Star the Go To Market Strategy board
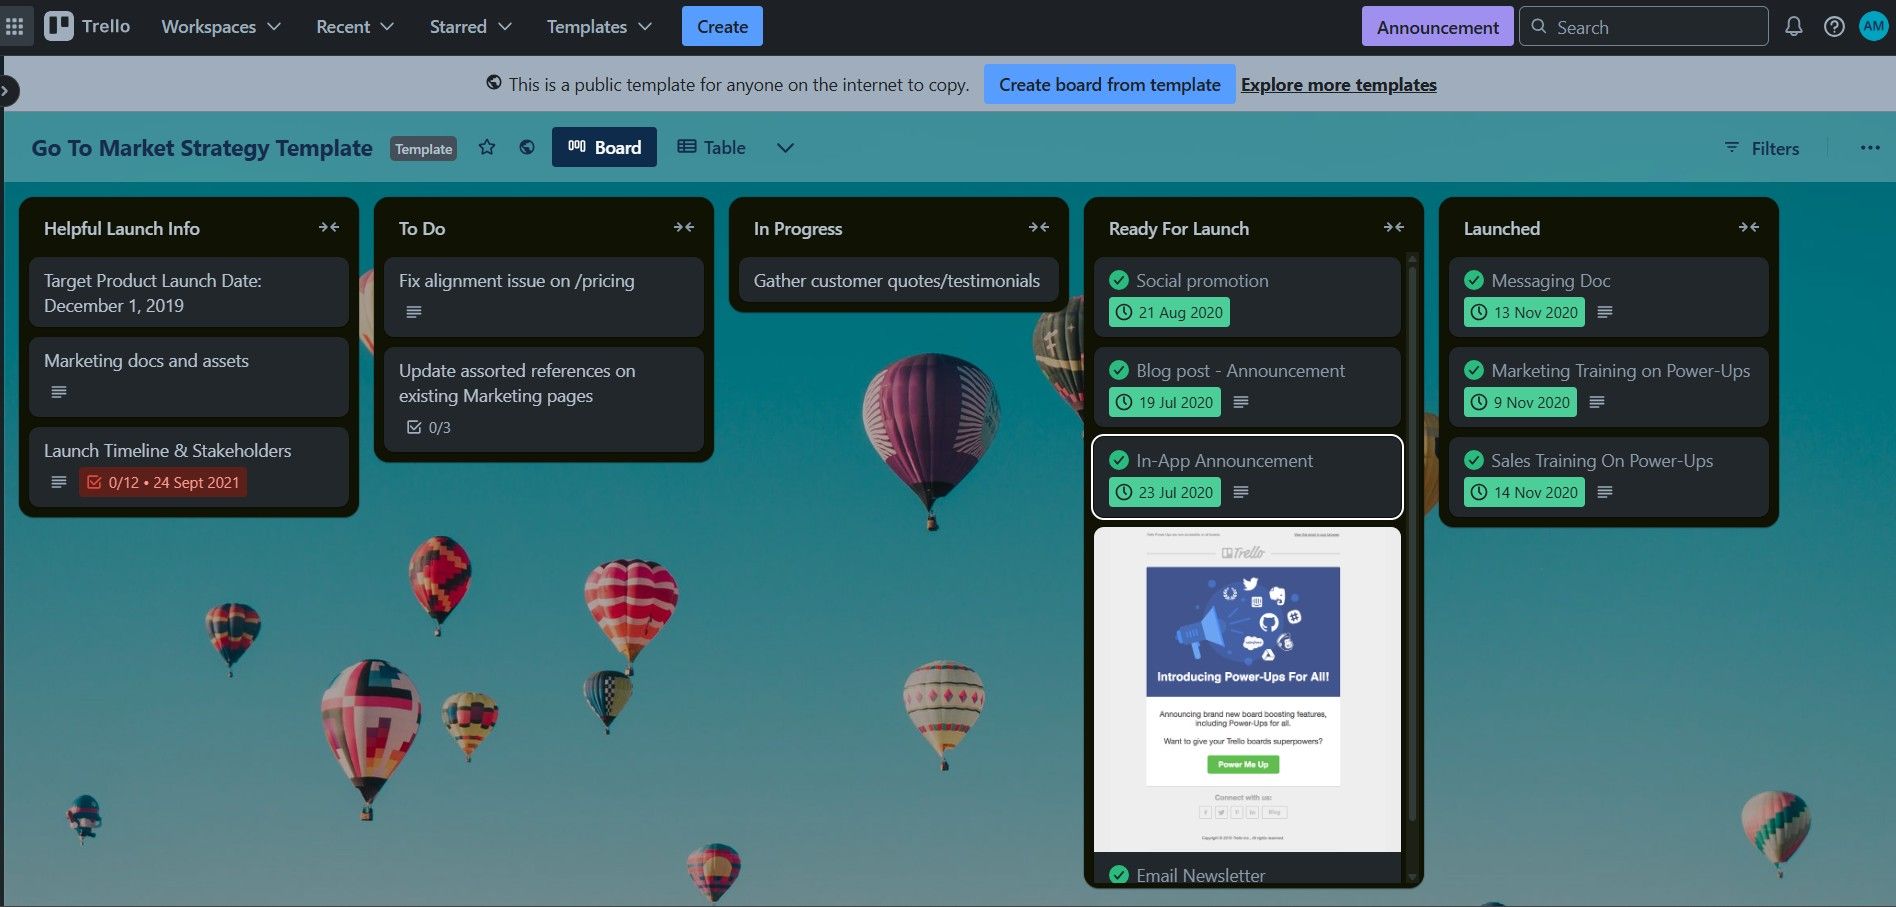 pos(487,148)
